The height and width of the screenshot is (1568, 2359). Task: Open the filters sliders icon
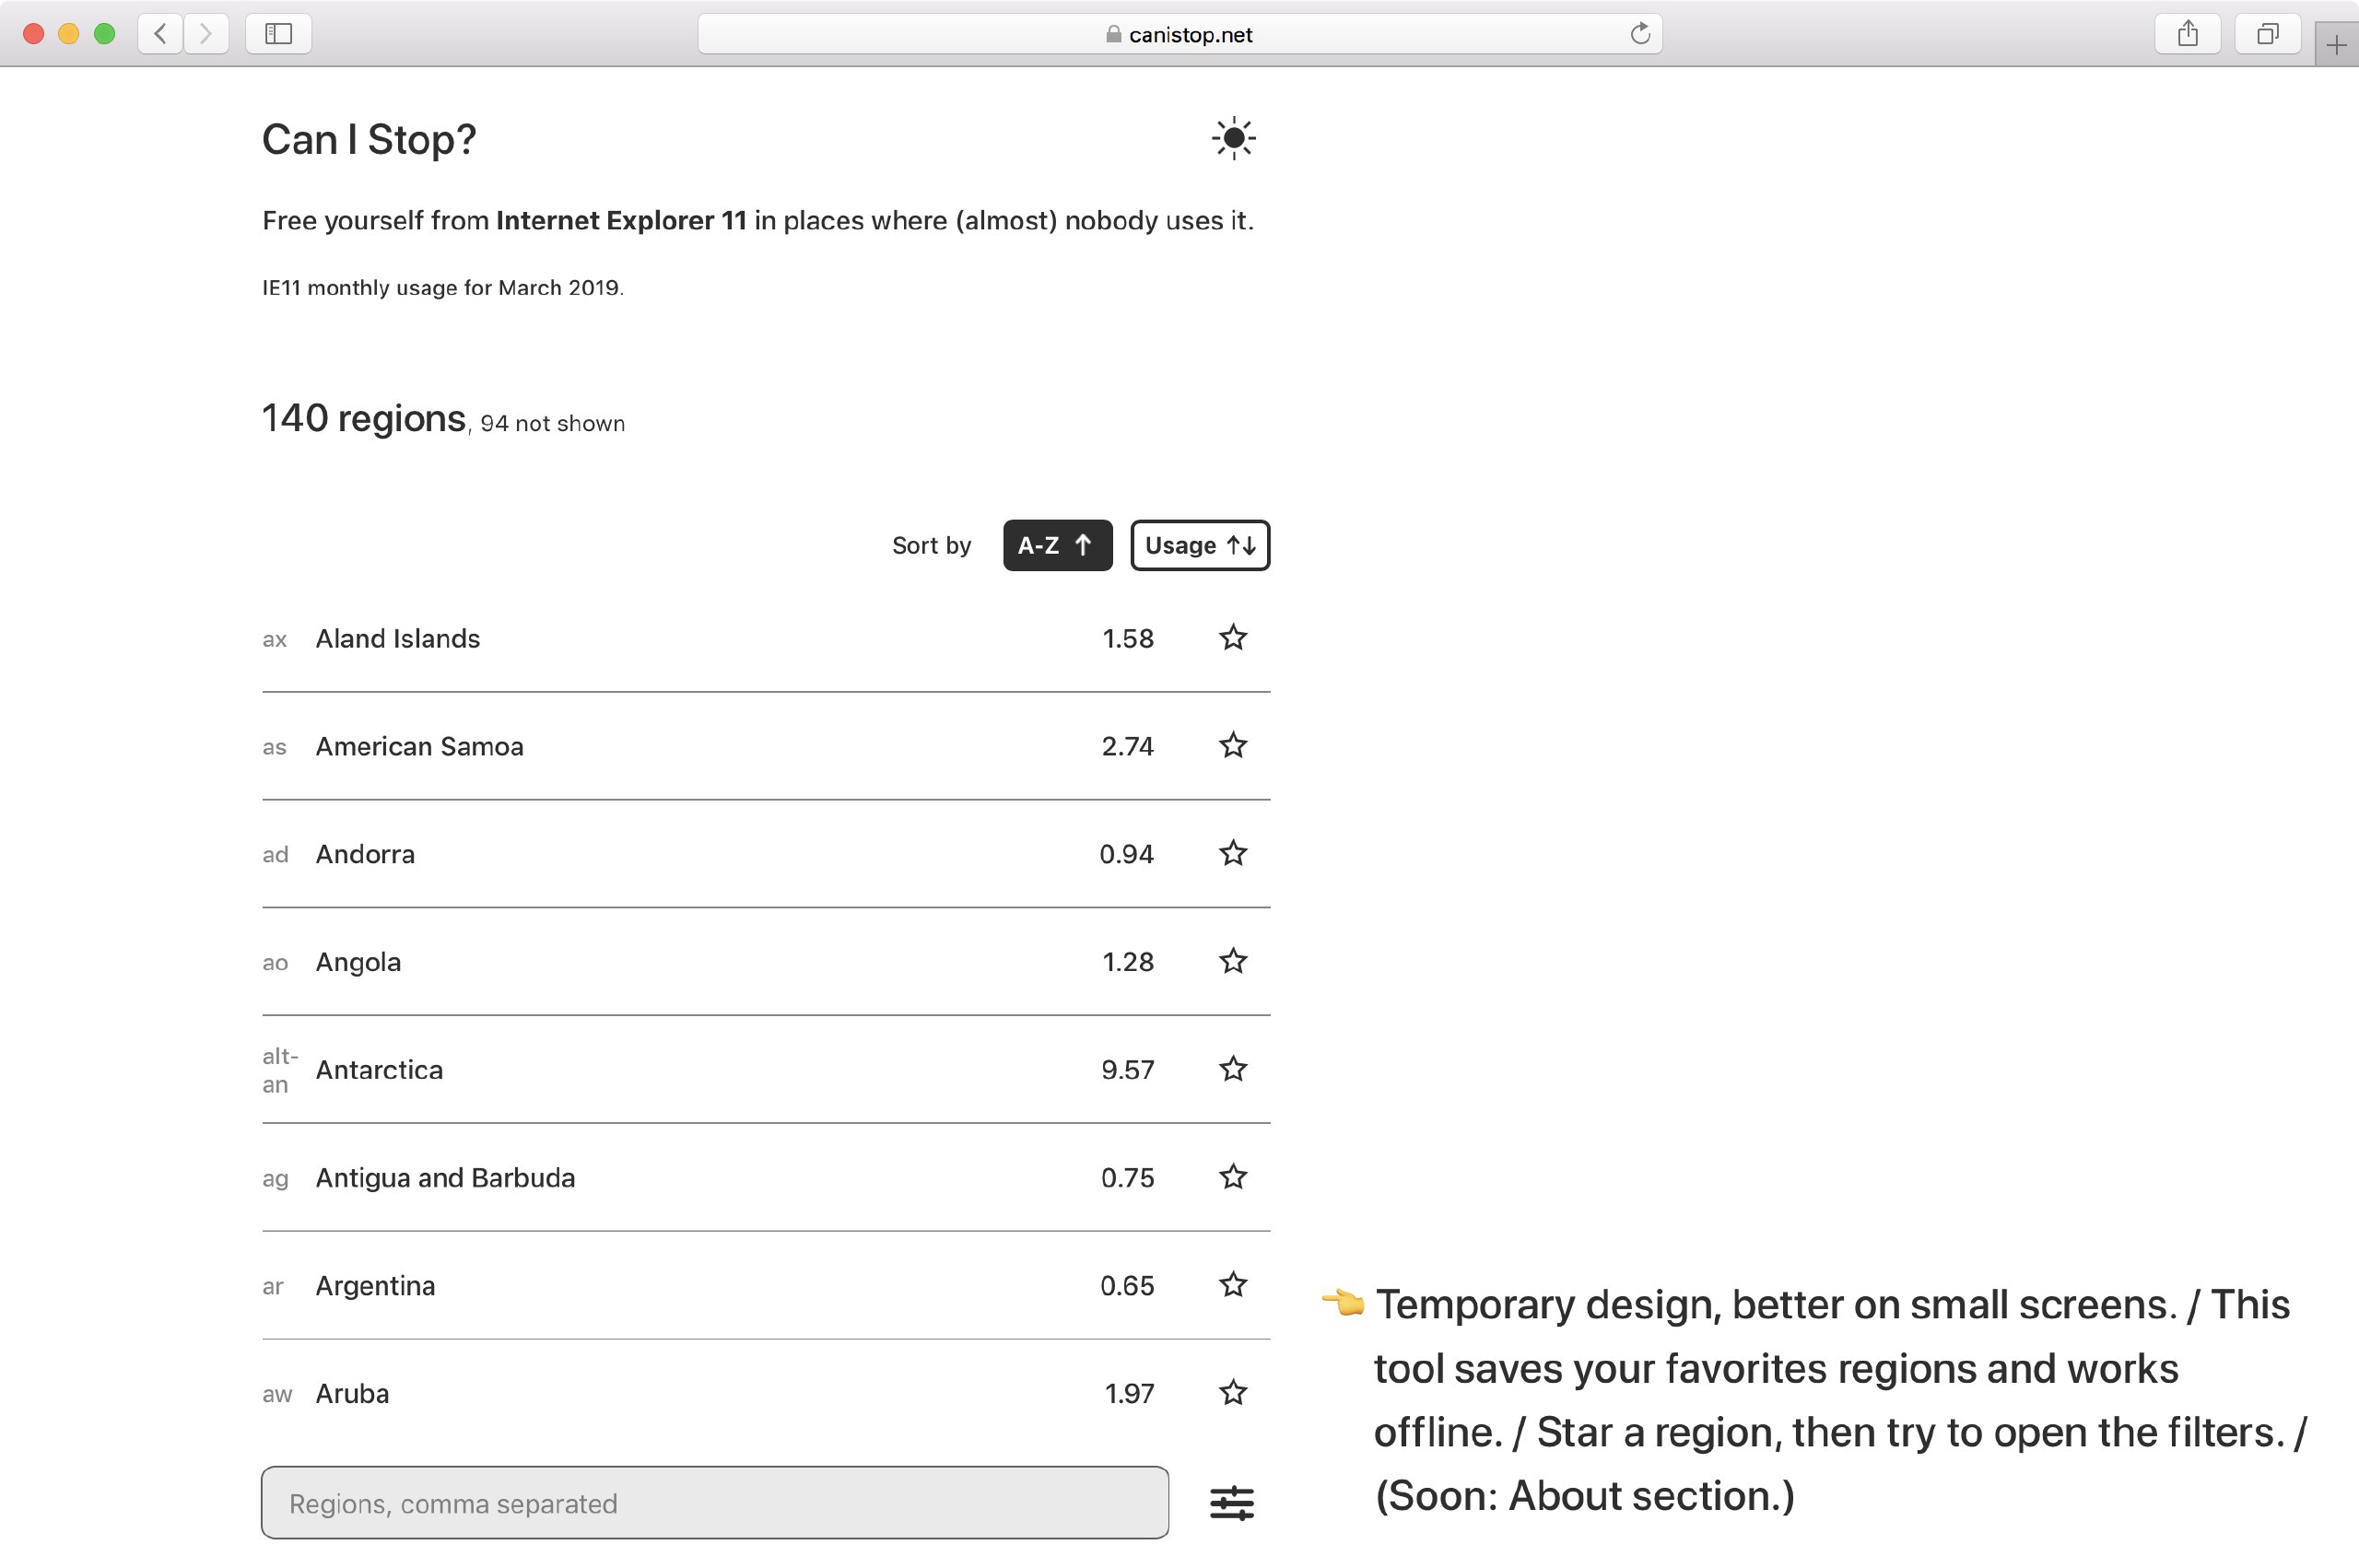[1232, 1503]
